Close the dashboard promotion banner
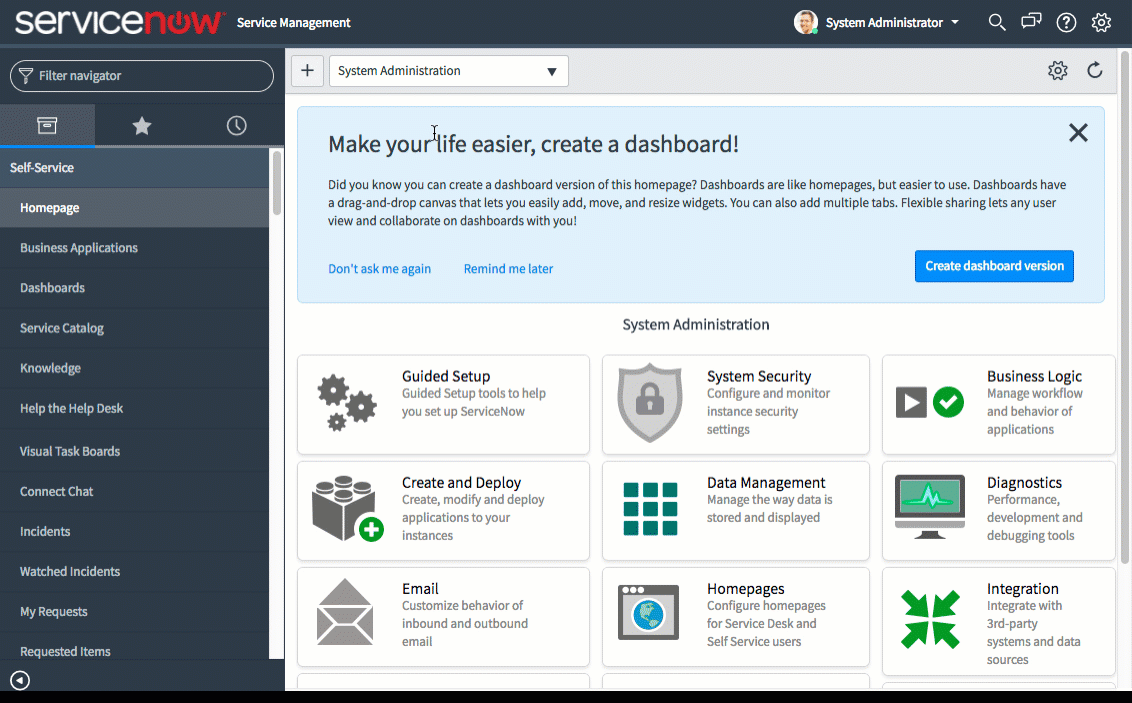Image resolution: width=1132 pixels, height=703 pixels. pyautogui.click(x=1078, y=133)
